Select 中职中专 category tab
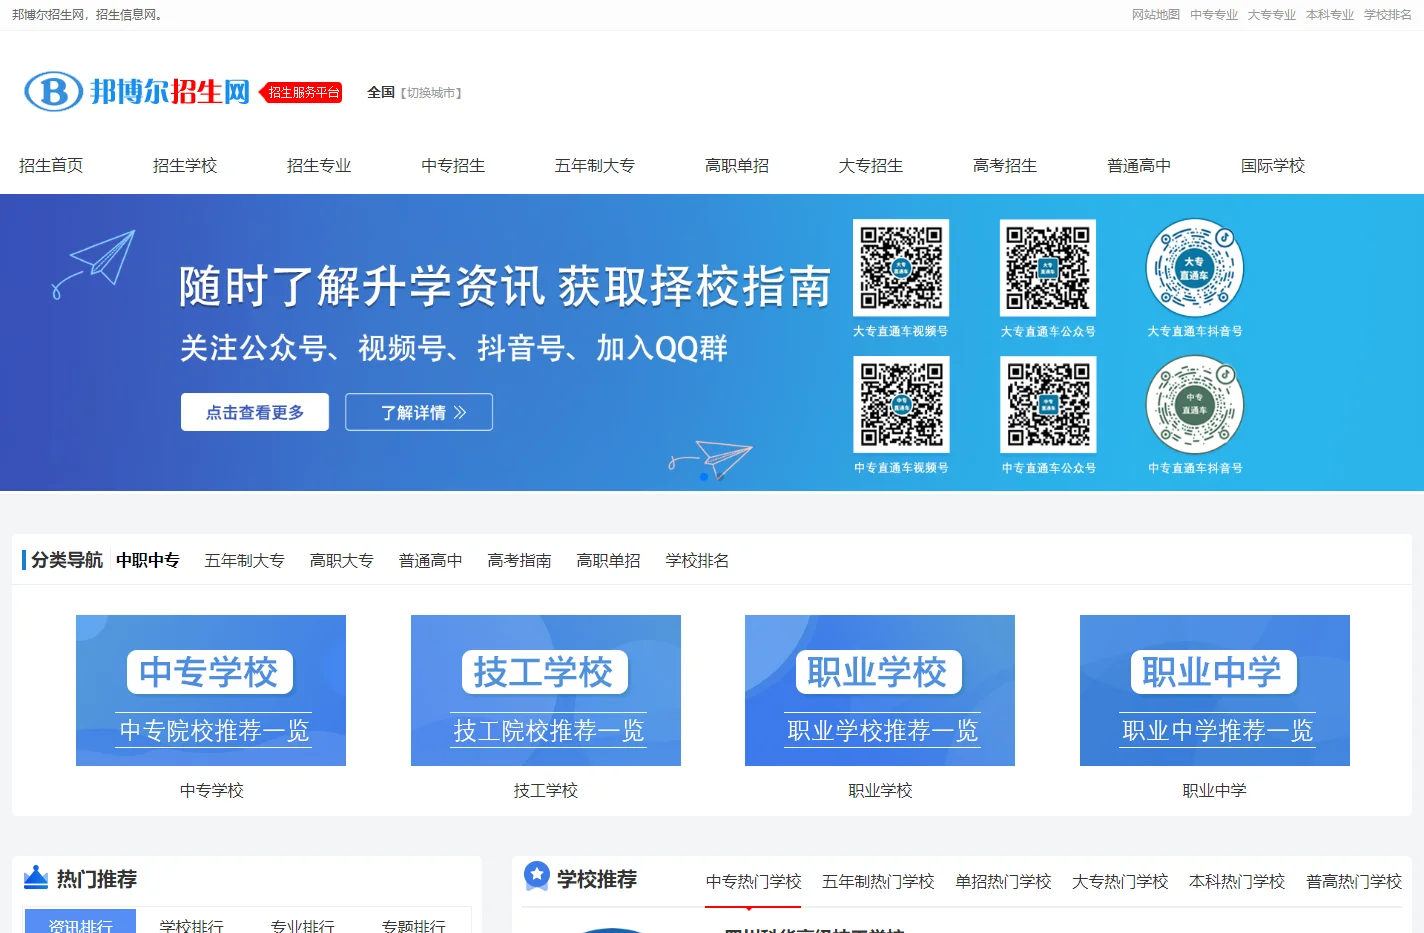Image resolution: width=1424 pixels, height=933 pixels. pos(148,561)
